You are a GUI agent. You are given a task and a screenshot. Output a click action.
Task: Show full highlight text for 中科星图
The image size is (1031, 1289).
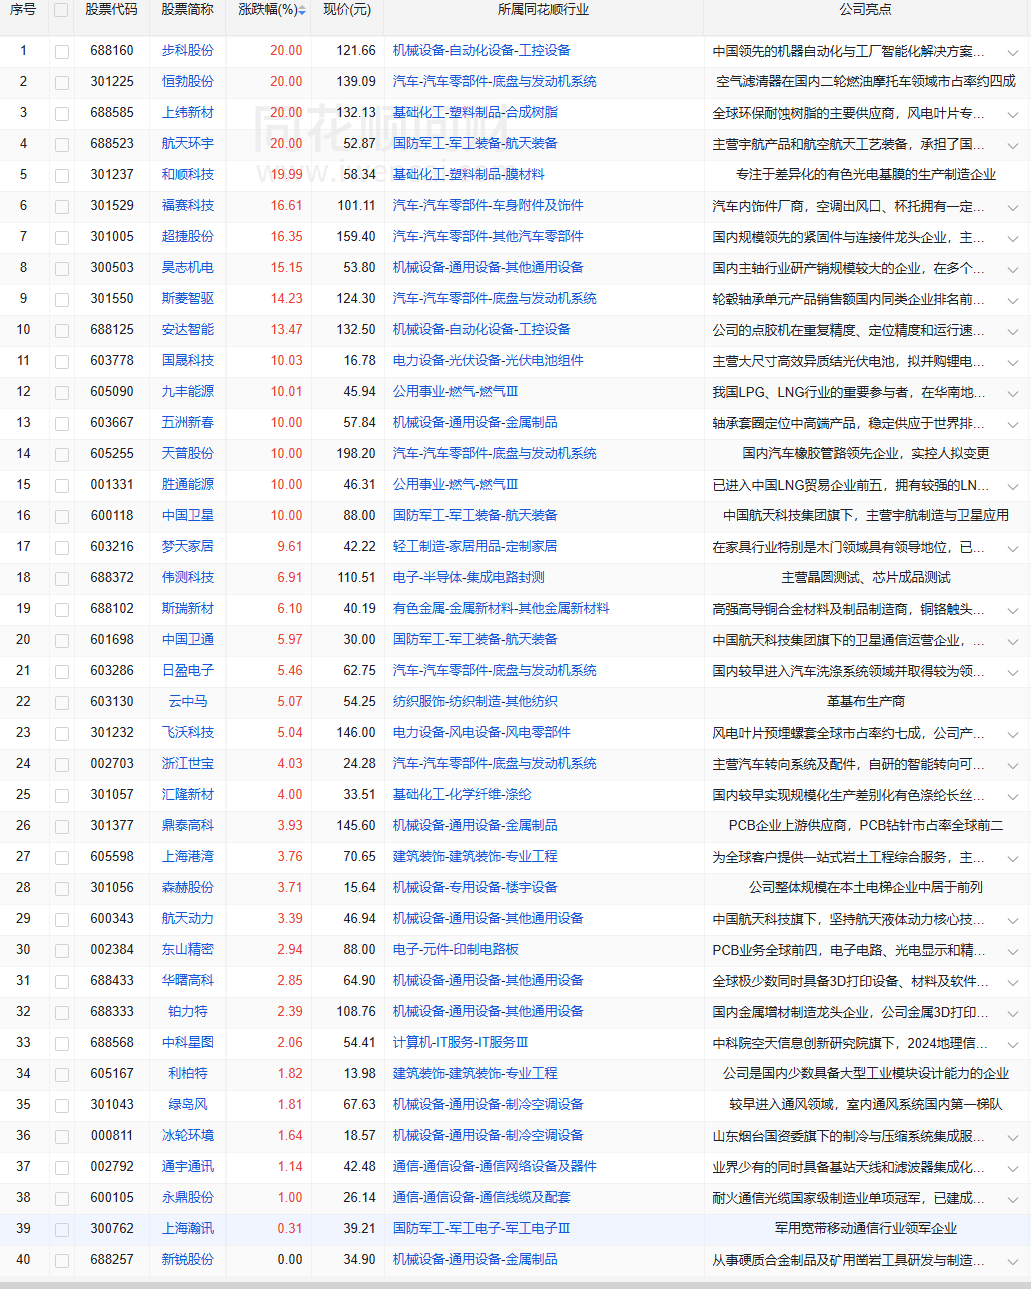click(x=1012, y=1044)
